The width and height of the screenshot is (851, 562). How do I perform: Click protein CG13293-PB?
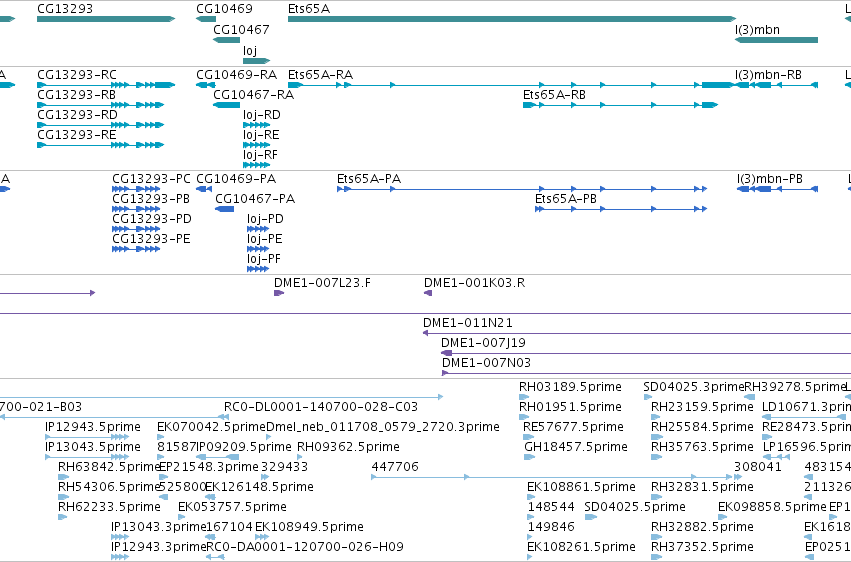(x=136, y=209)
